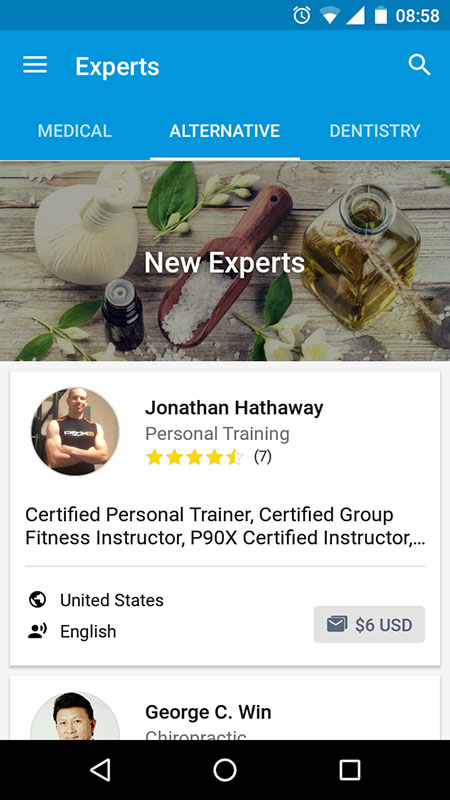Select the Alternative tab
This screenshot has height=800, width=450.
click(224, 131)
